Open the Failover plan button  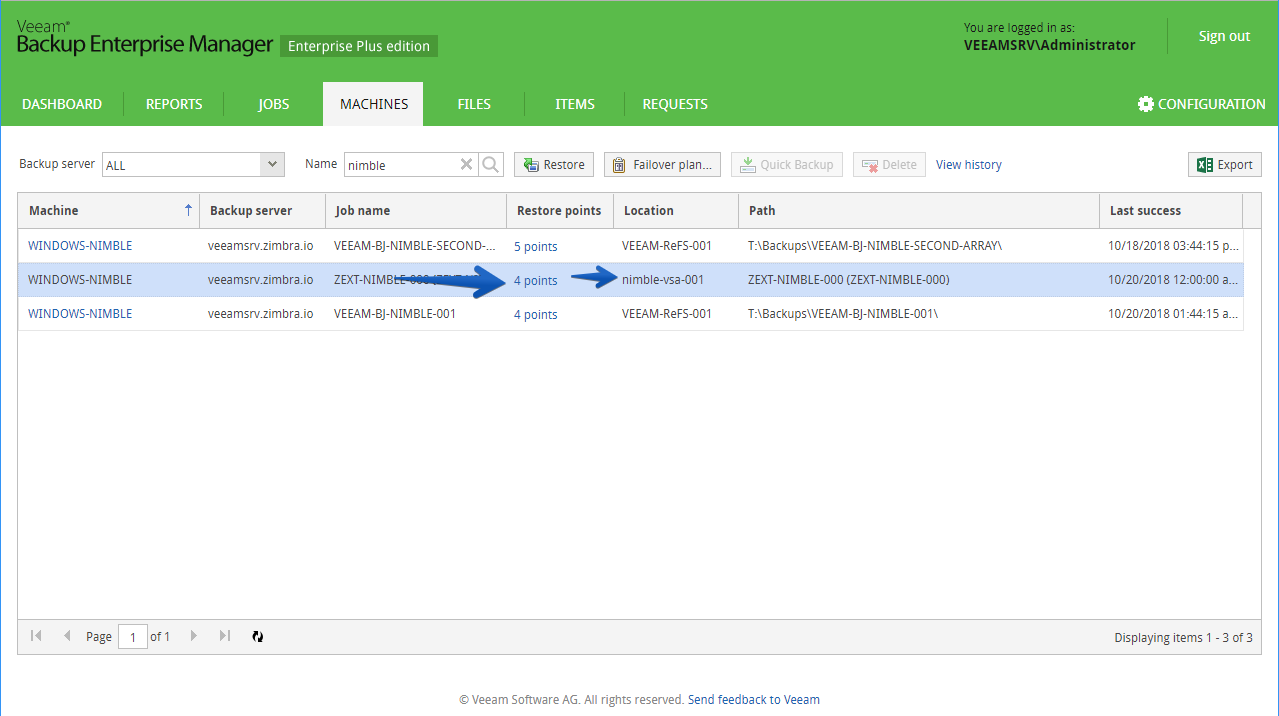(x=662, y=165)
